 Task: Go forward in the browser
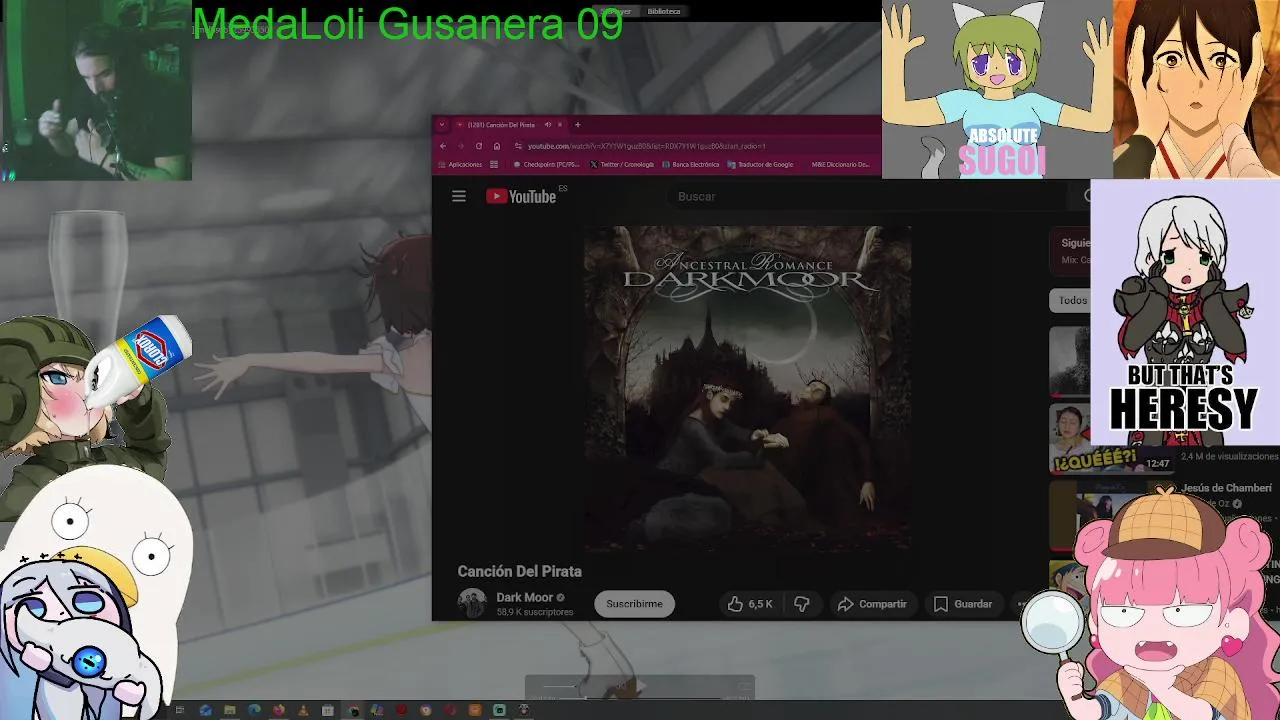[461, 146]
